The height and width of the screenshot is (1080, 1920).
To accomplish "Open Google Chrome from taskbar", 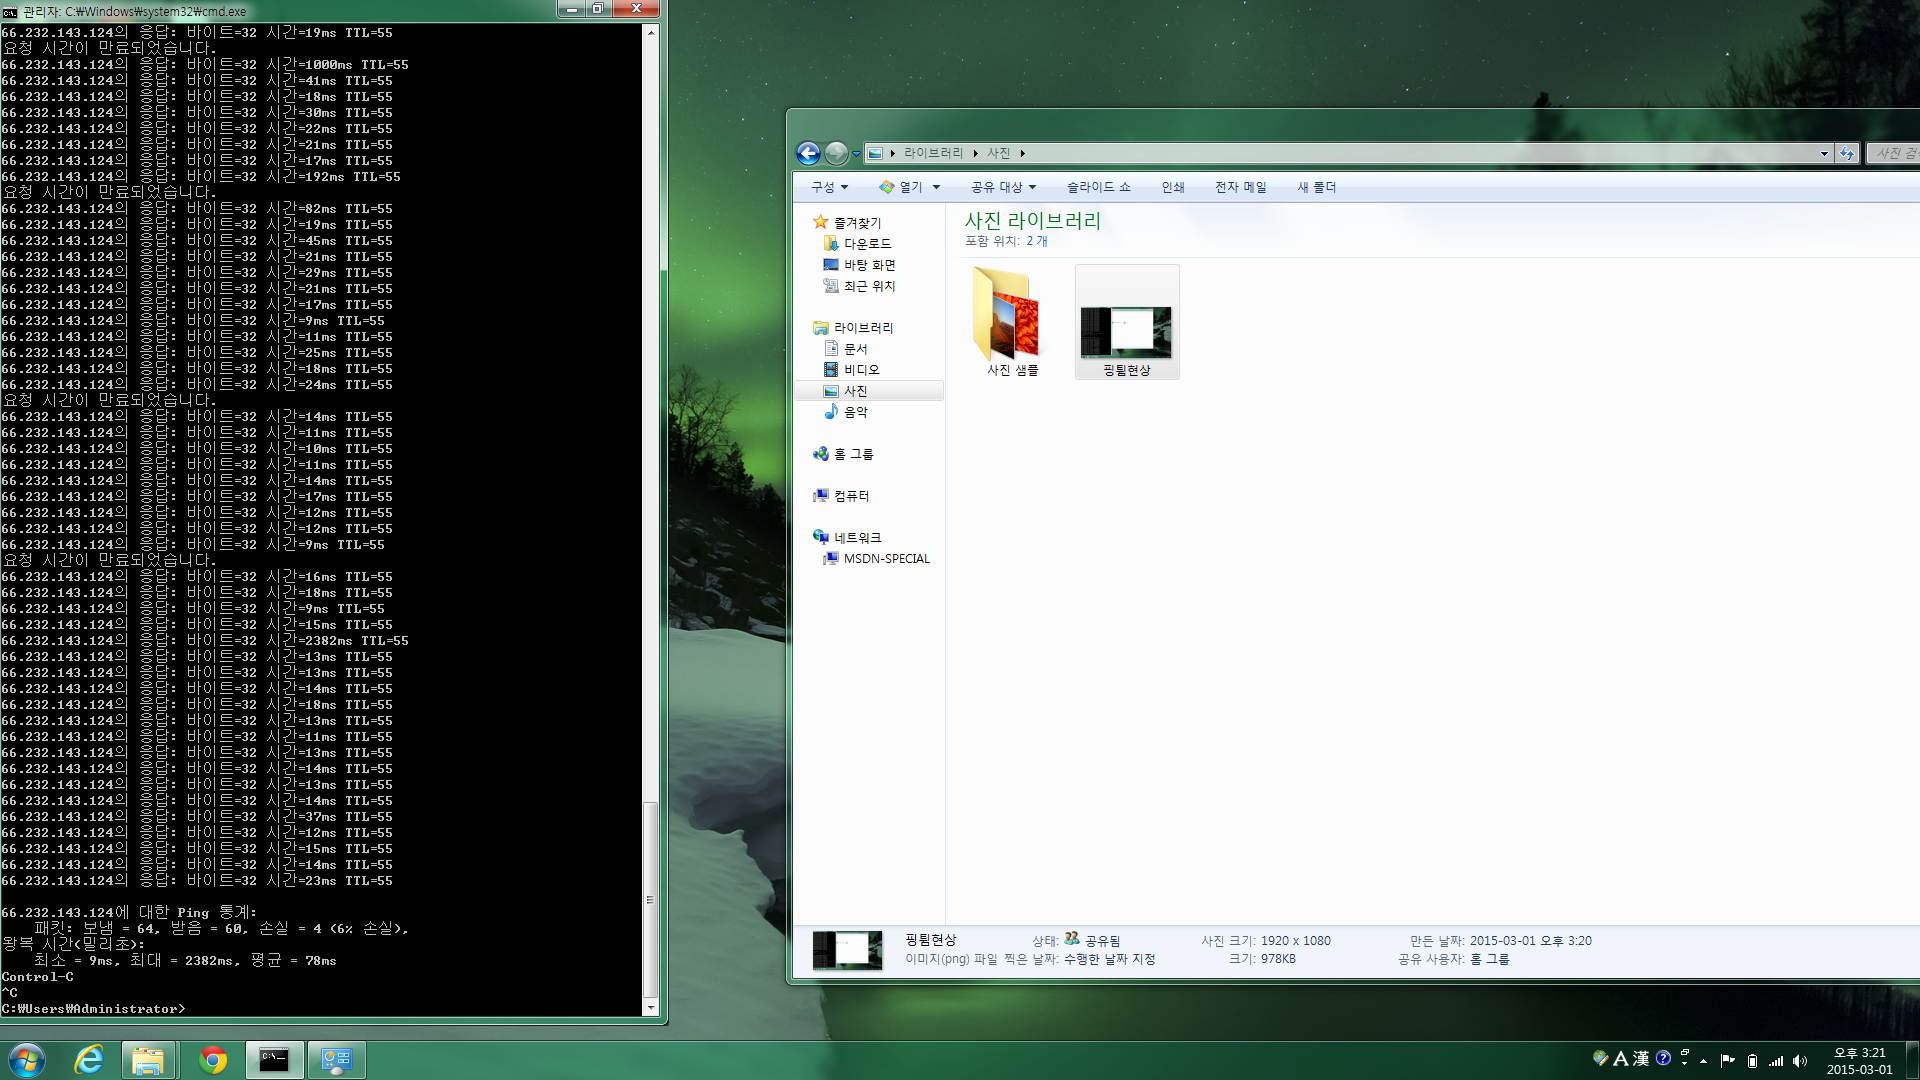I will click(x=212, y=1060).
